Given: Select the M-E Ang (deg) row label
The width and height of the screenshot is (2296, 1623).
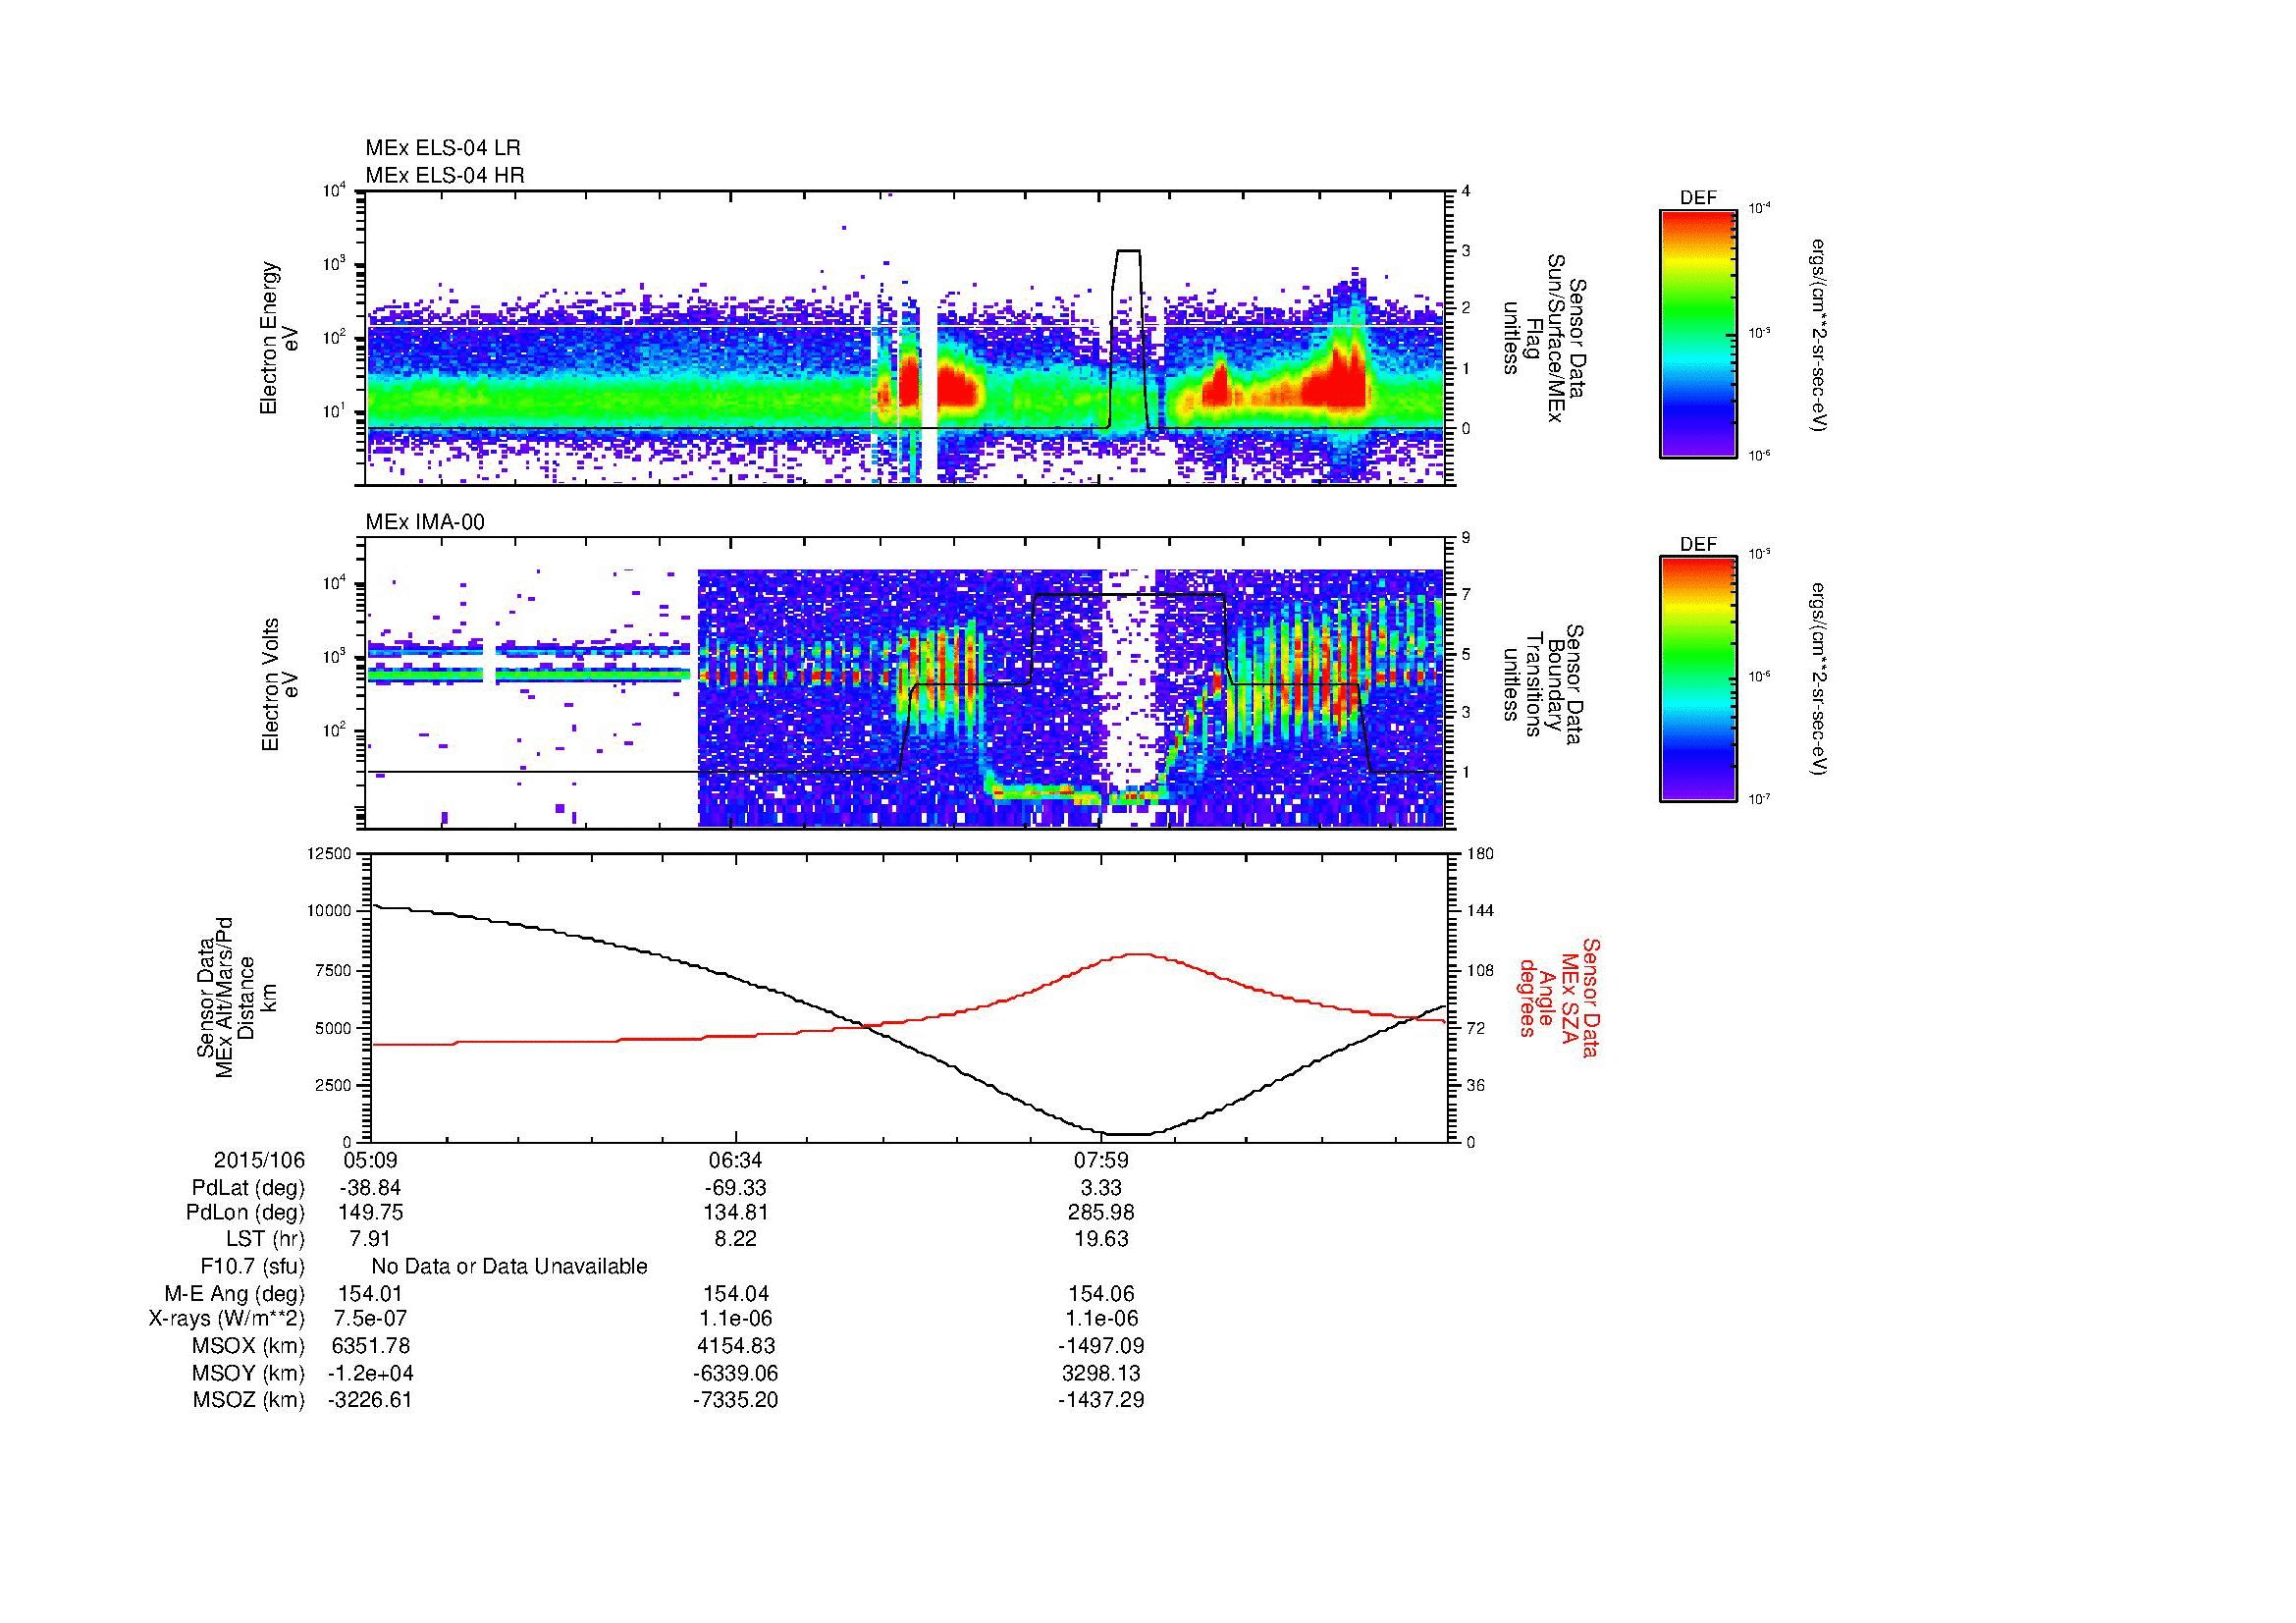Looking at the screenshot, I should [234, 1294].
